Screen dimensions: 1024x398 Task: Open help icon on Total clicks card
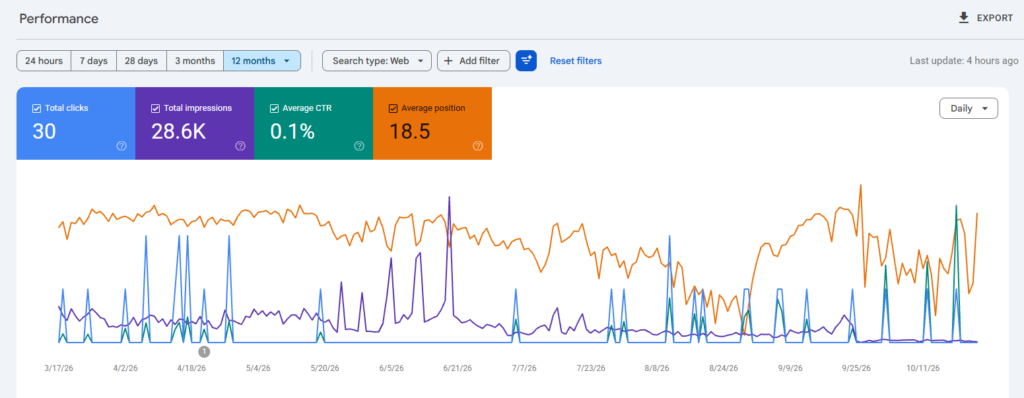(121, 146)
